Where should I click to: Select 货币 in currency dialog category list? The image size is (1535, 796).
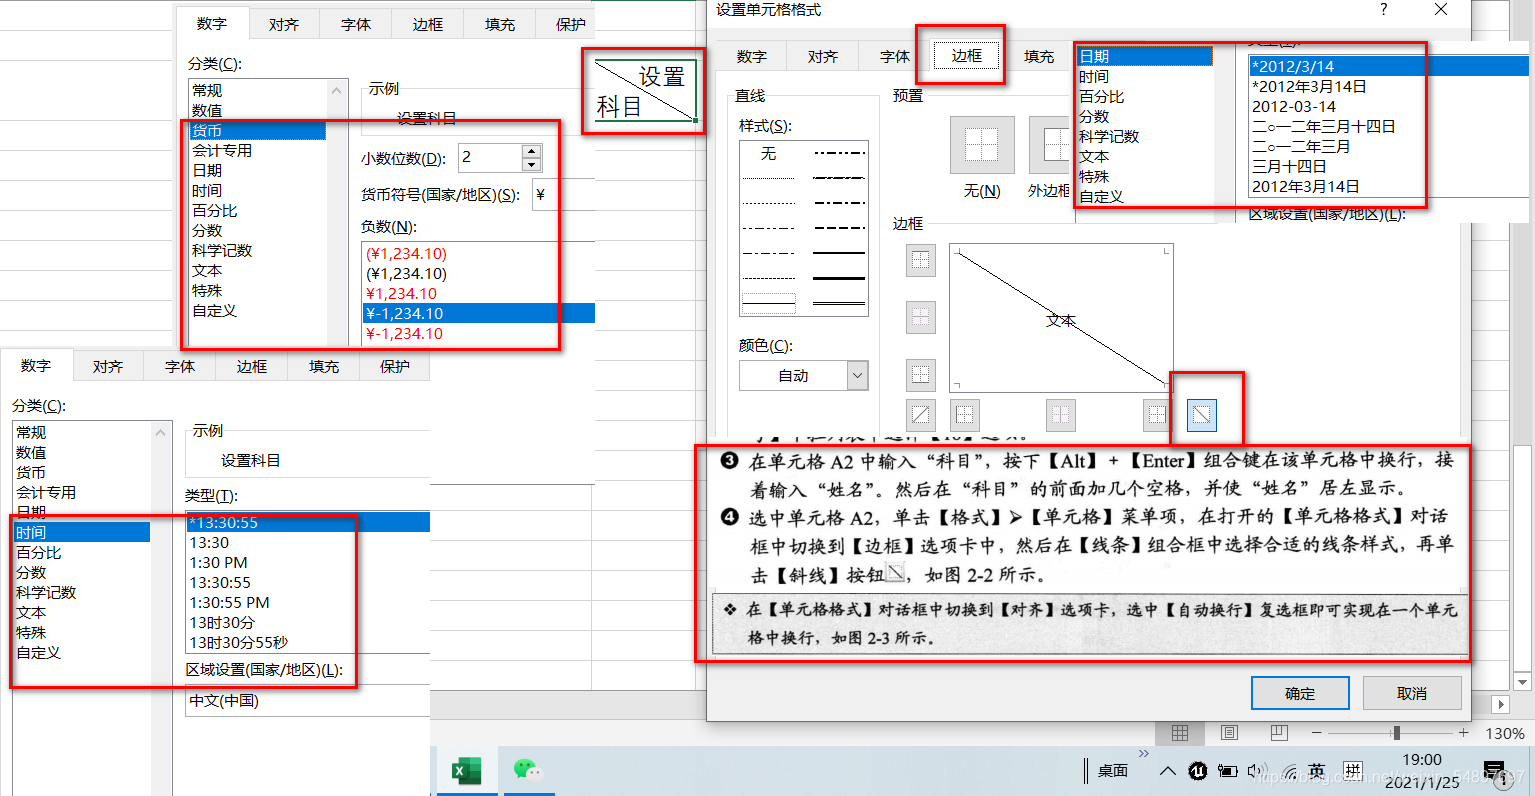tap(257, 131)
